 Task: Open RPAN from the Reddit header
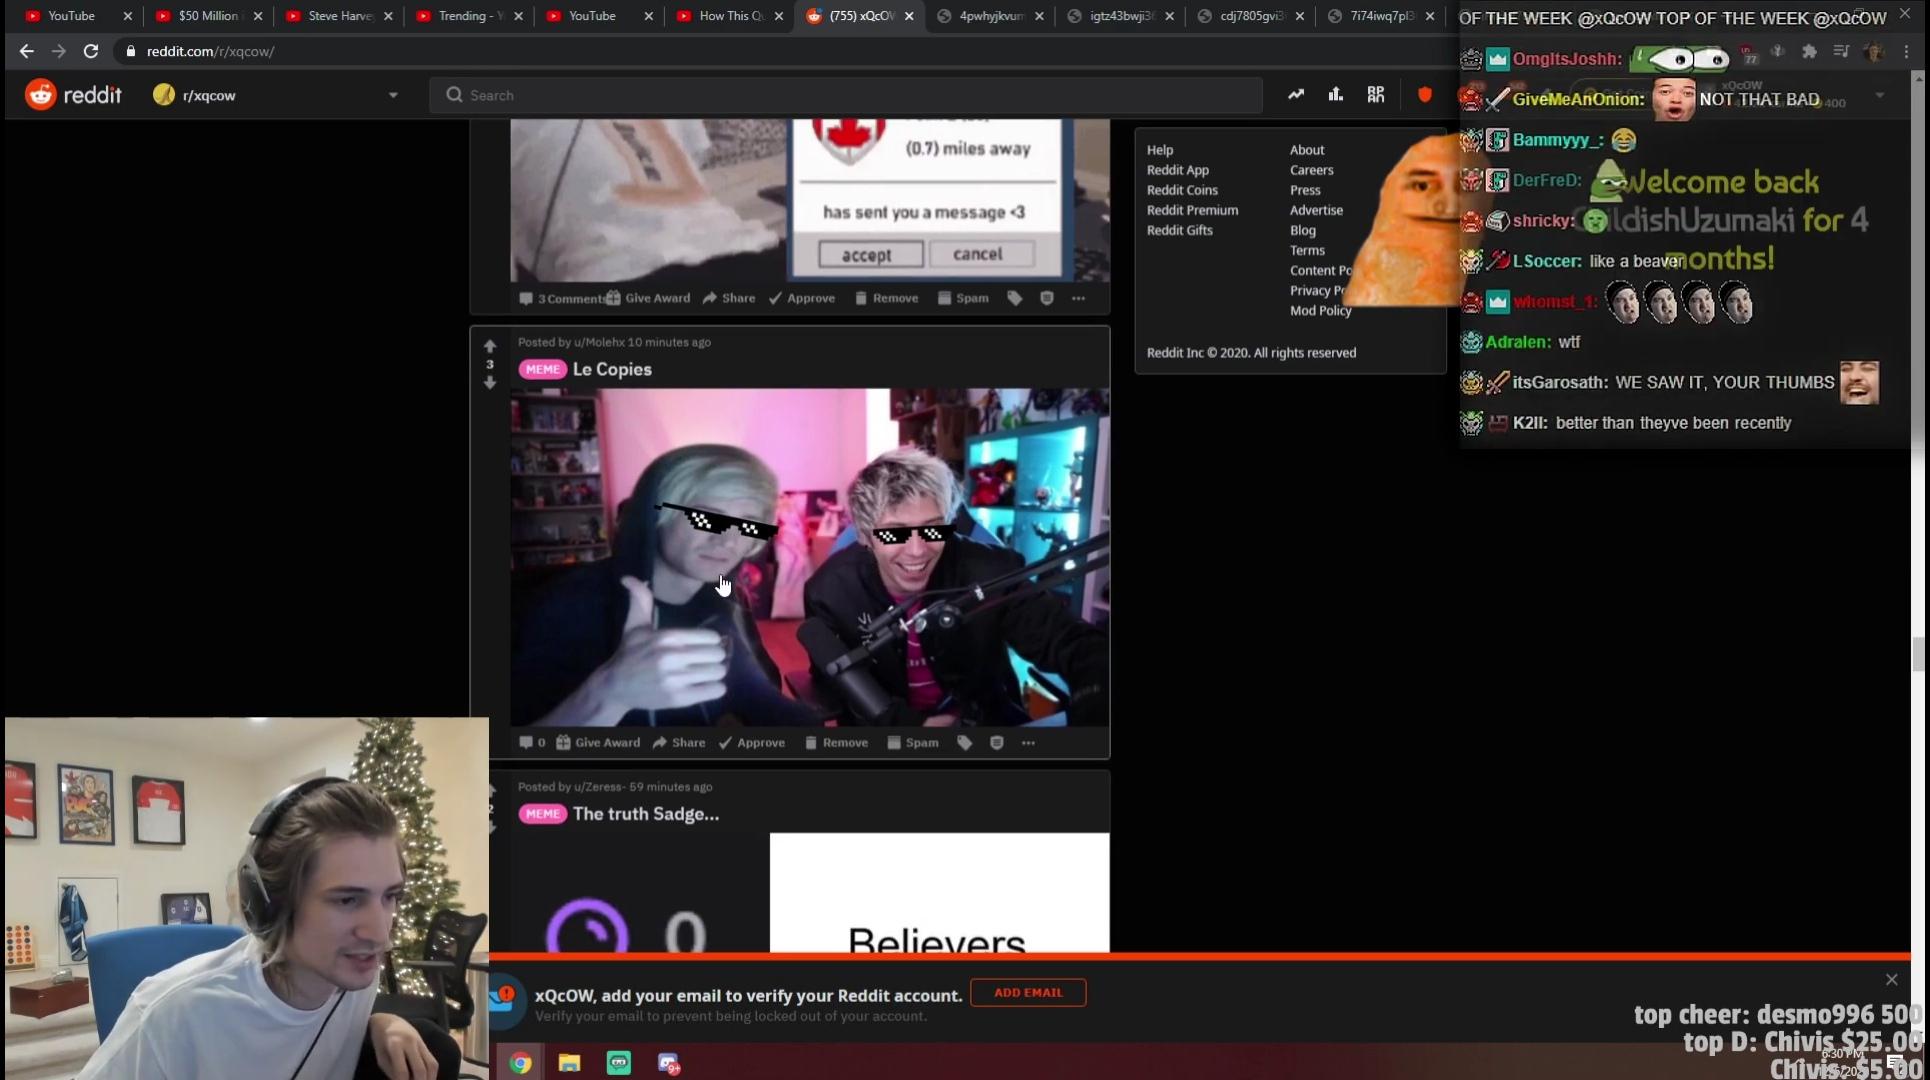pos(1375,94)
